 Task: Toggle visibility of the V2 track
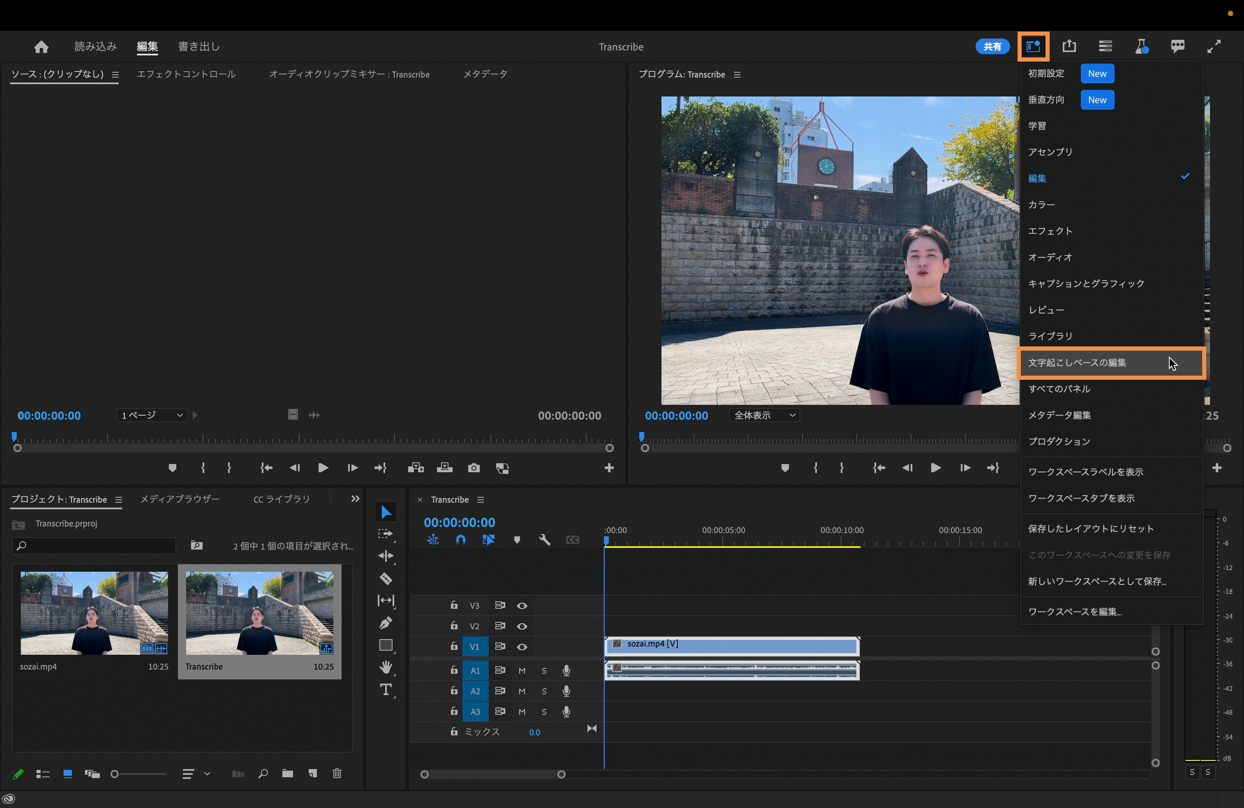click(522, 626)
